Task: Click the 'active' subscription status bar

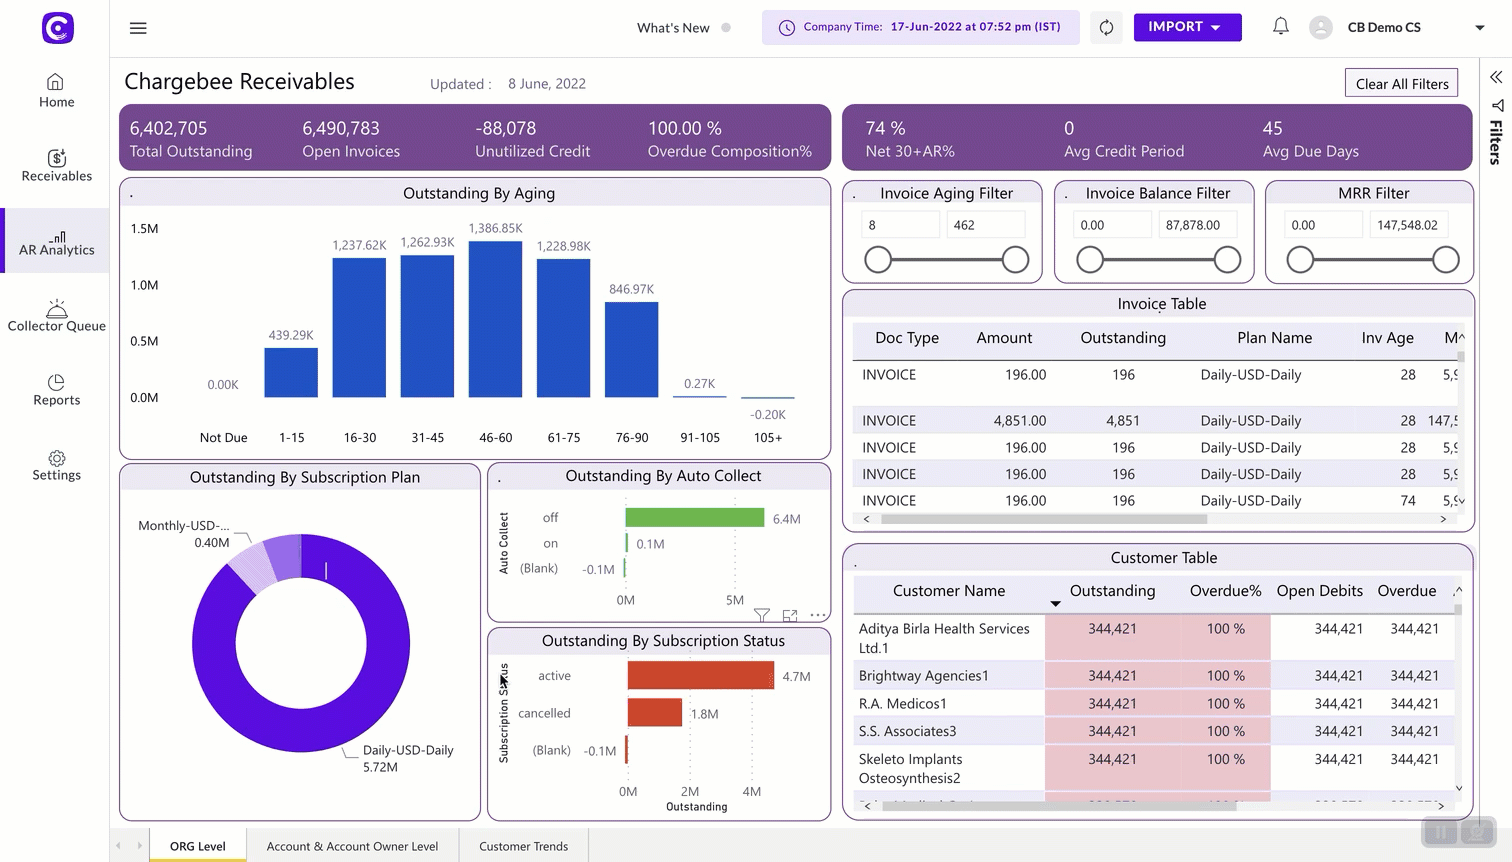Action: (701, 675)
